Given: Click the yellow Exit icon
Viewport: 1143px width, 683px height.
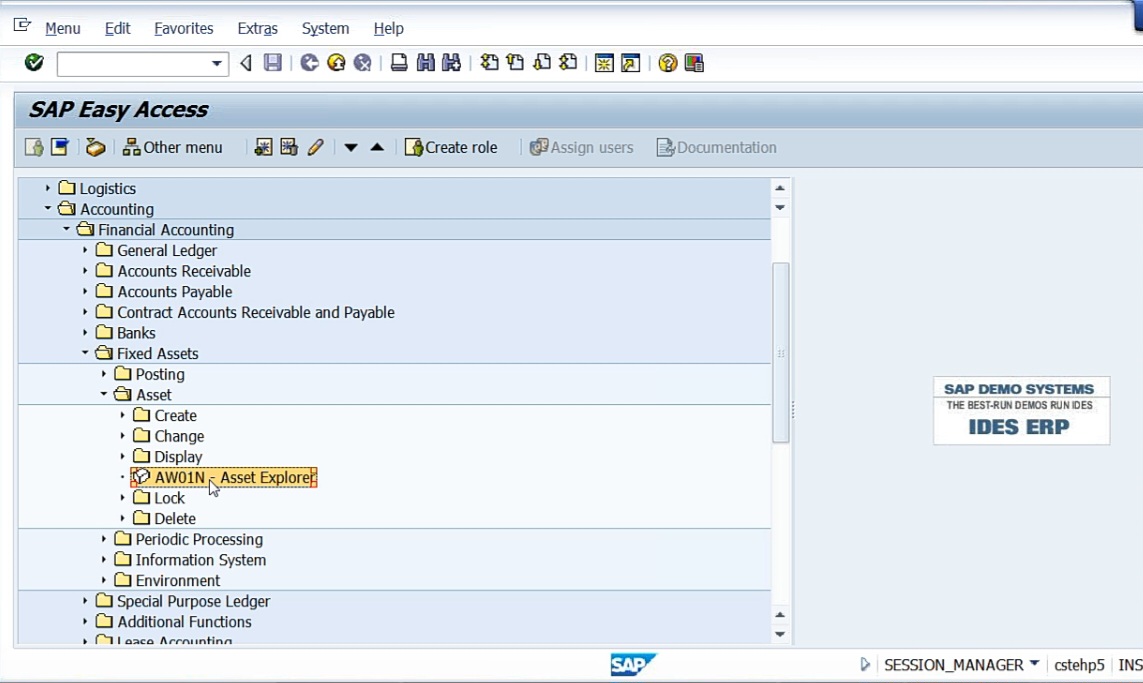Looking at the screenshot, I should point(336,63).
